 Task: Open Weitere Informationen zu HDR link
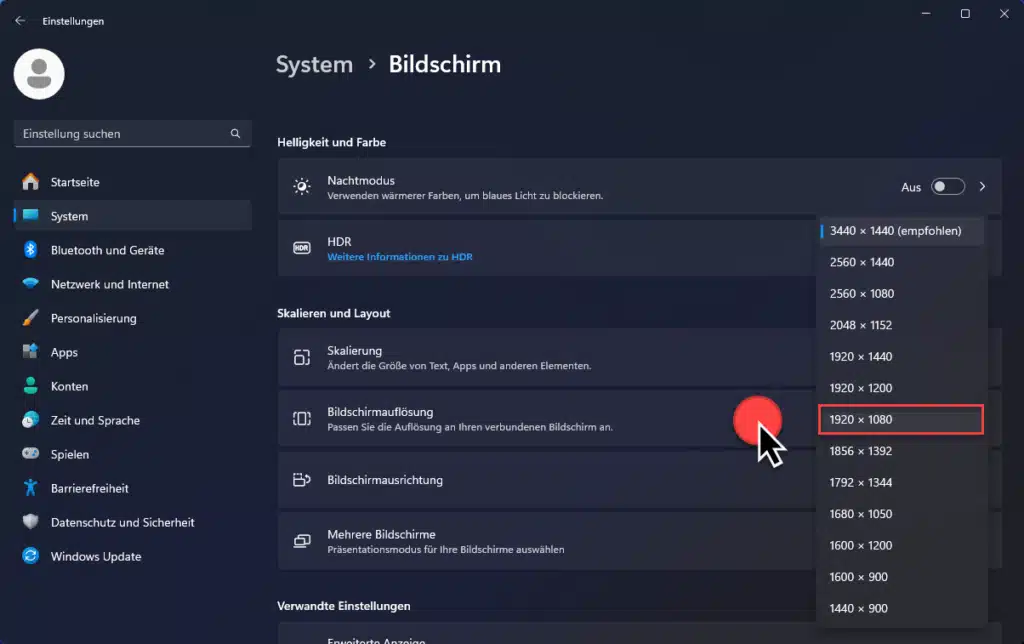click(399, 256)
